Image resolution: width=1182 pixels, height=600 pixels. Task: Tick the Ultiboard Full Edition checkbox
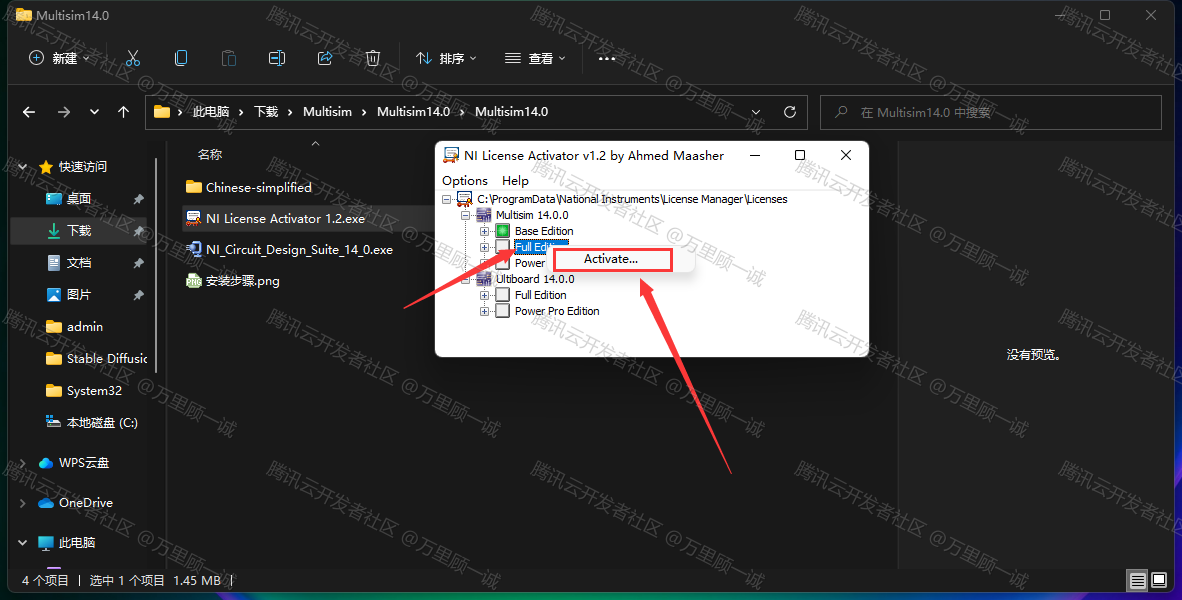coord(503,295)
